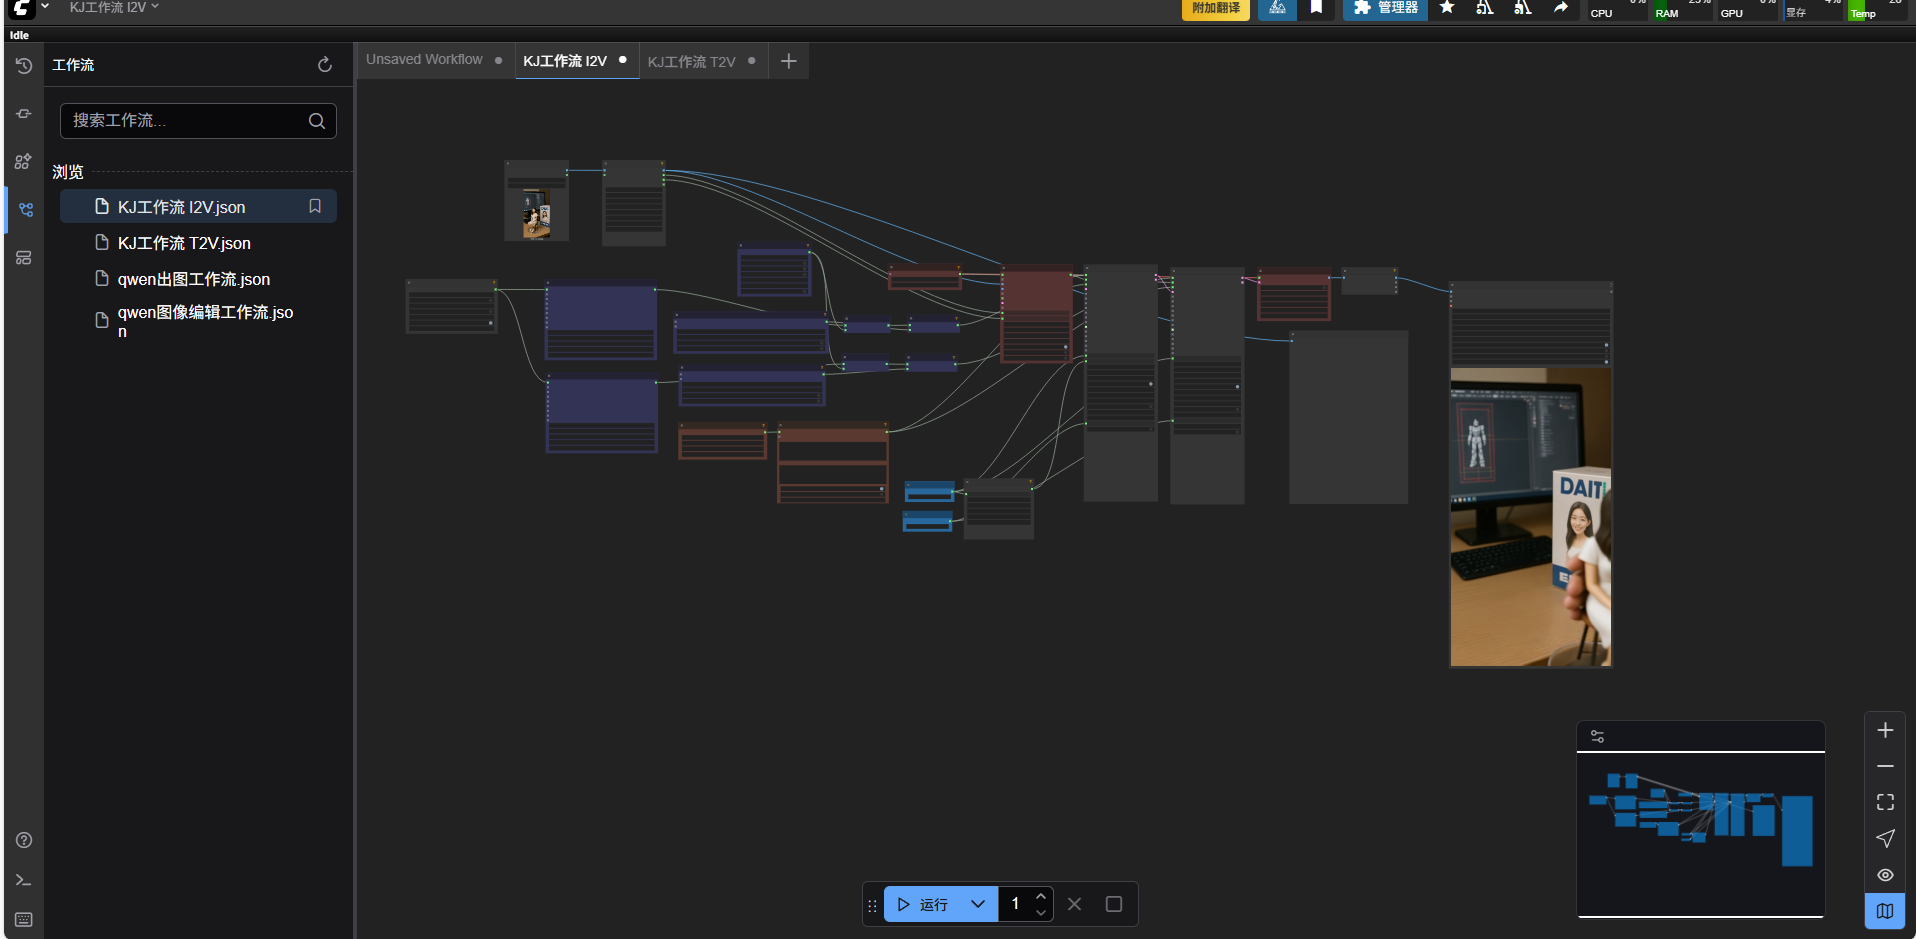
Task: Open the node library sidebar icon
Action: click(24, 114)
